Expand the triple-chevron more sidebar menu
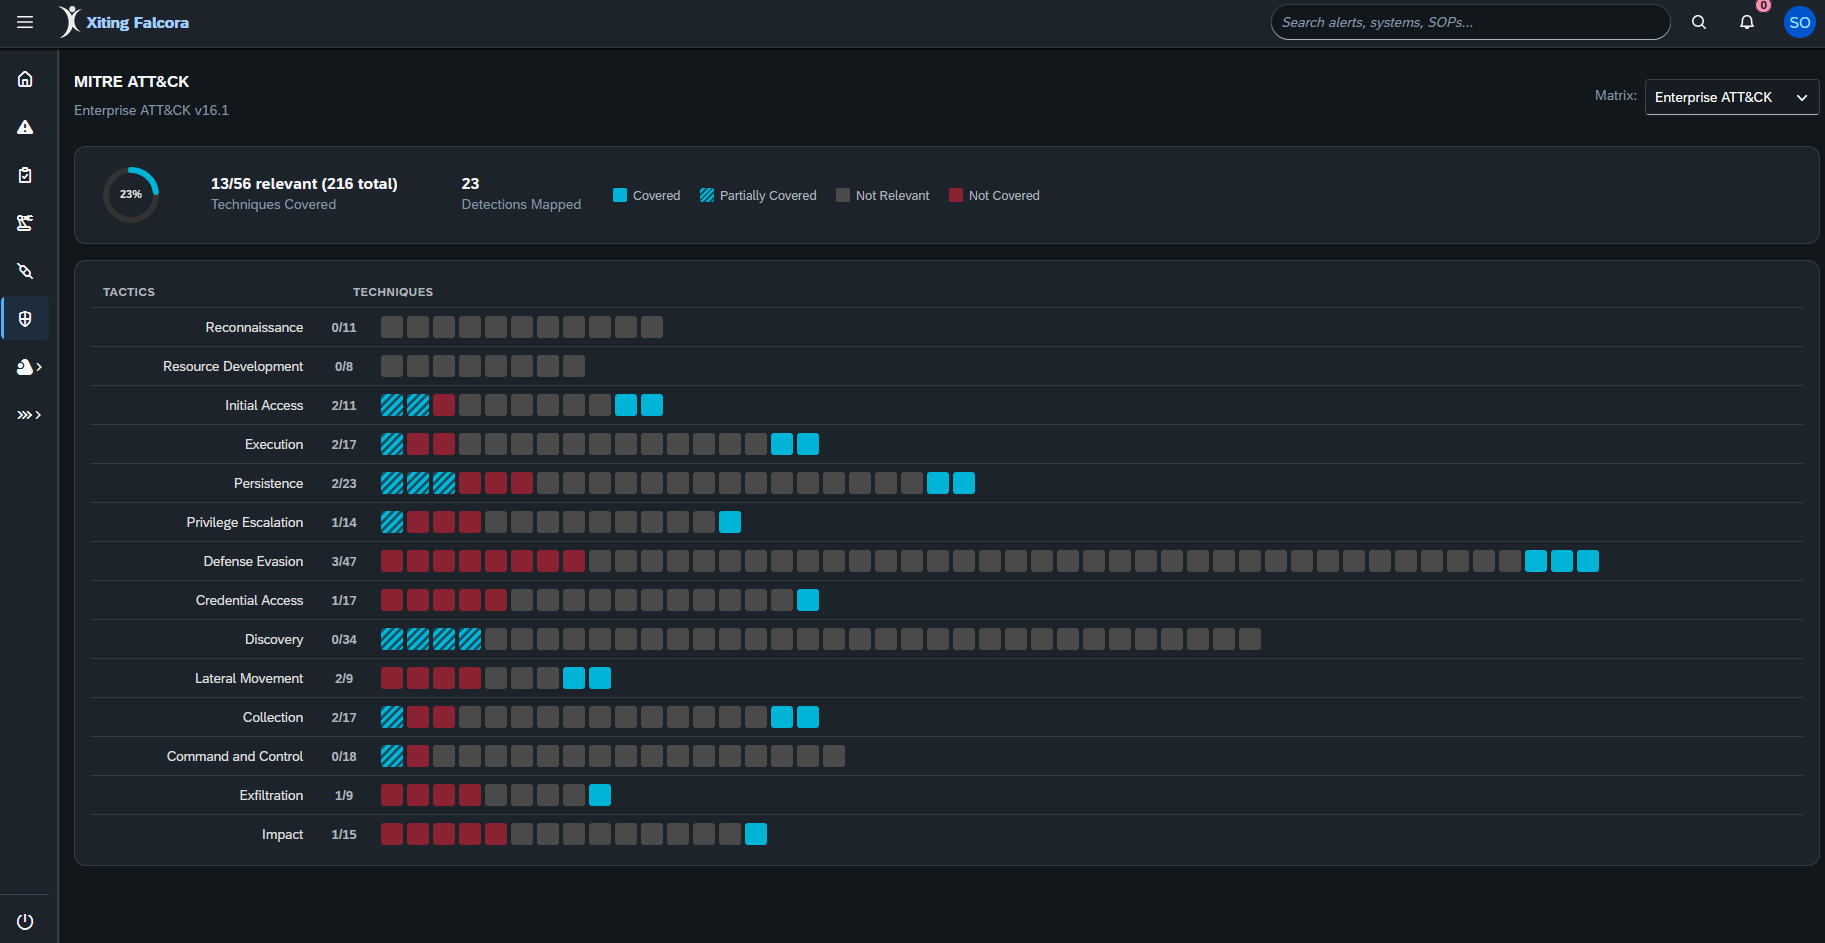This screenshot has height=943, width=1825. pyautogui.click(x=29, y=415)
